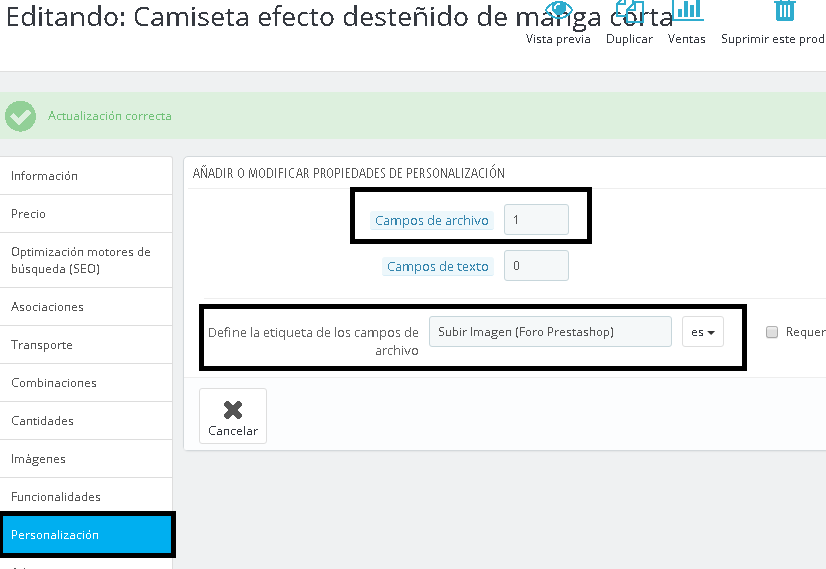The width and height of the screenshot is (826, 569).
Task: Go to the Cantidades tab
Action: (86, 420)
